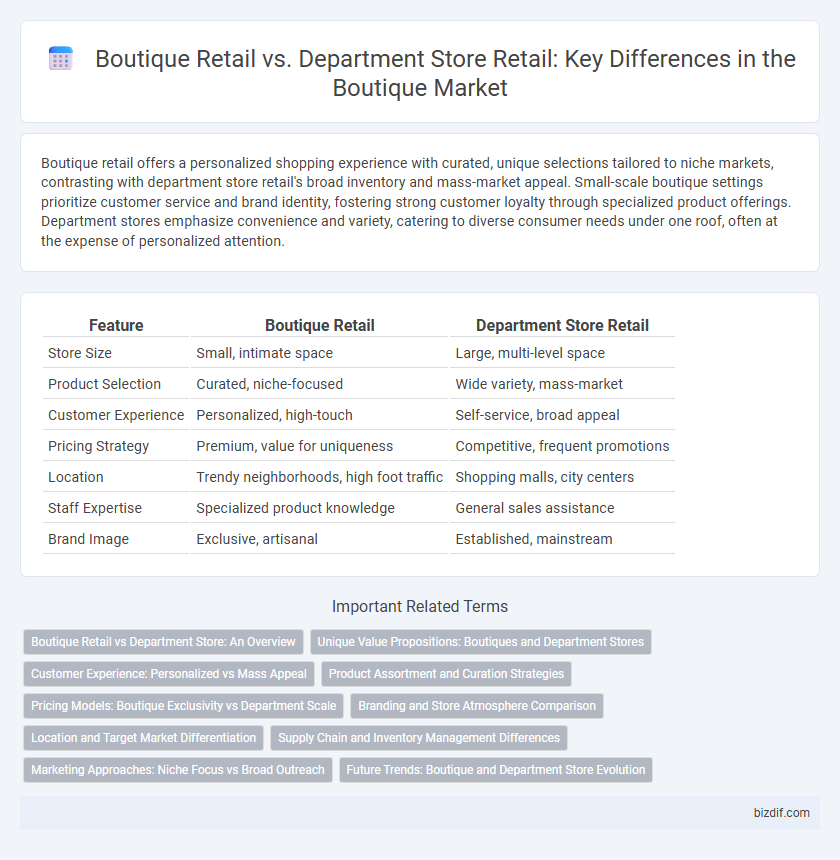Click 'Pricing Models: Boutique Exclusivity vs Department Scale'
The width and height of the screenshot is (840, 860).
[183, 706]
